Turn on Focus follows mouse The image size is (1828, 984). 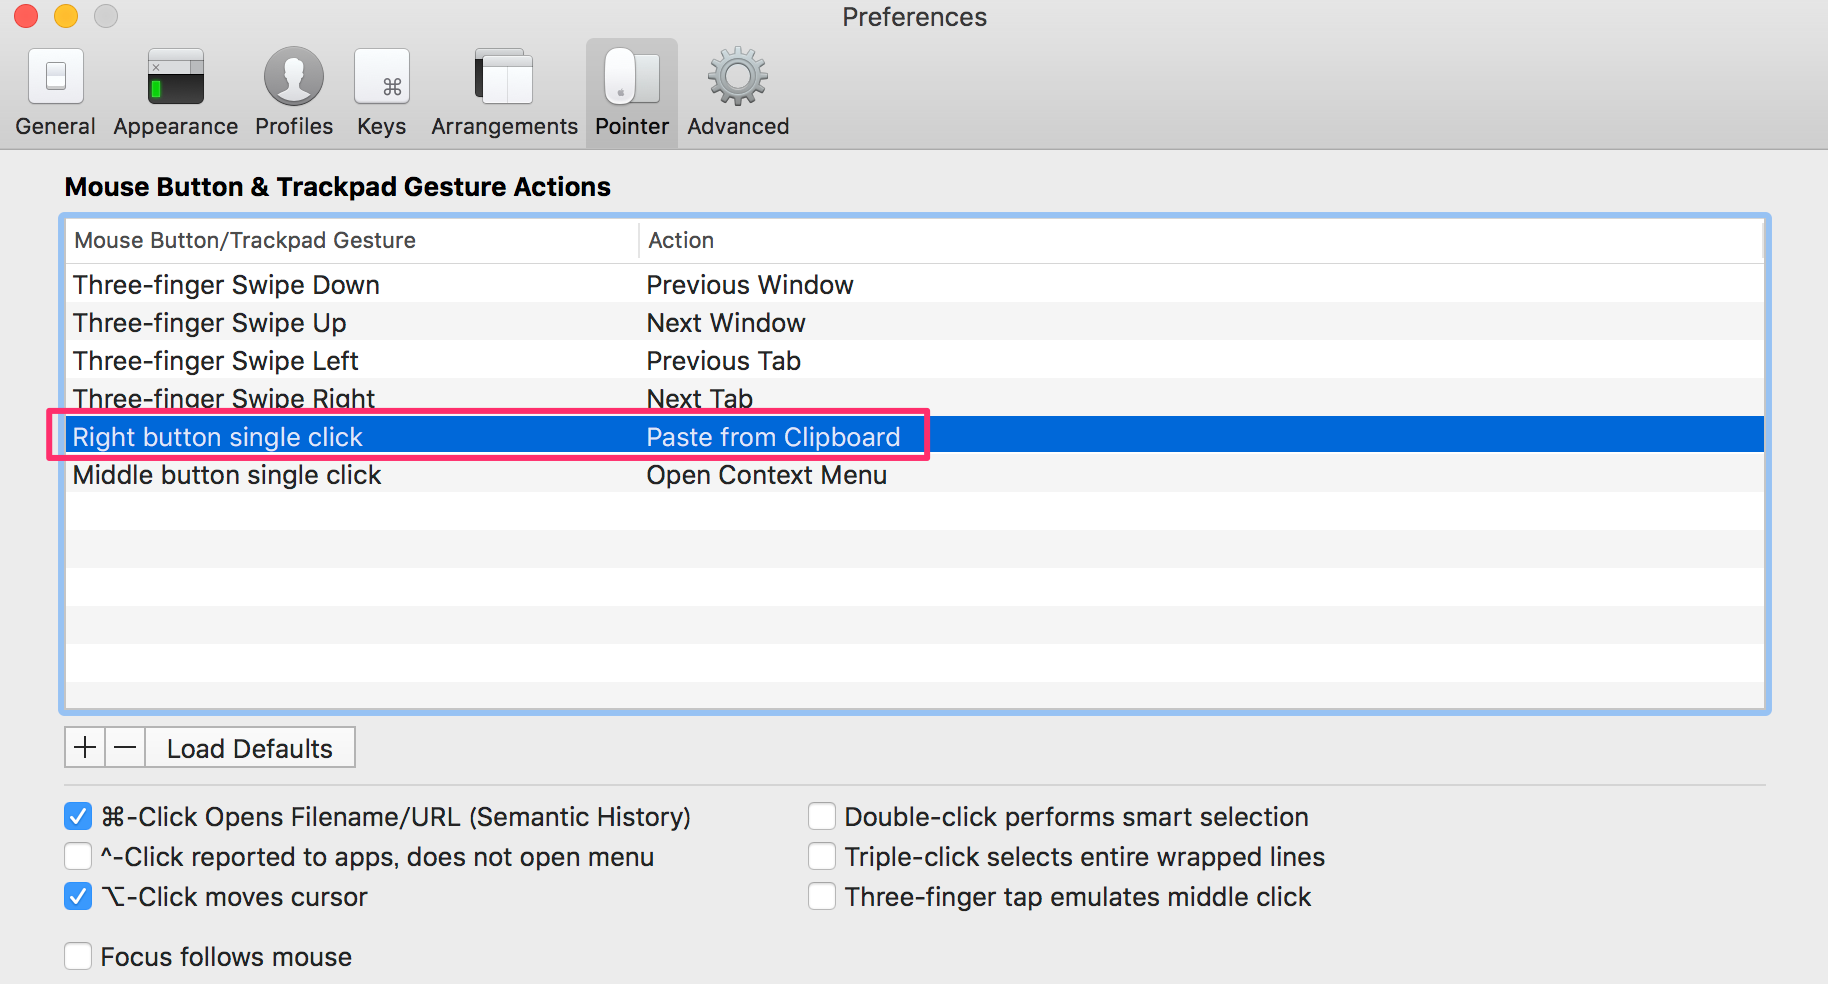click(x=78, y=956)
